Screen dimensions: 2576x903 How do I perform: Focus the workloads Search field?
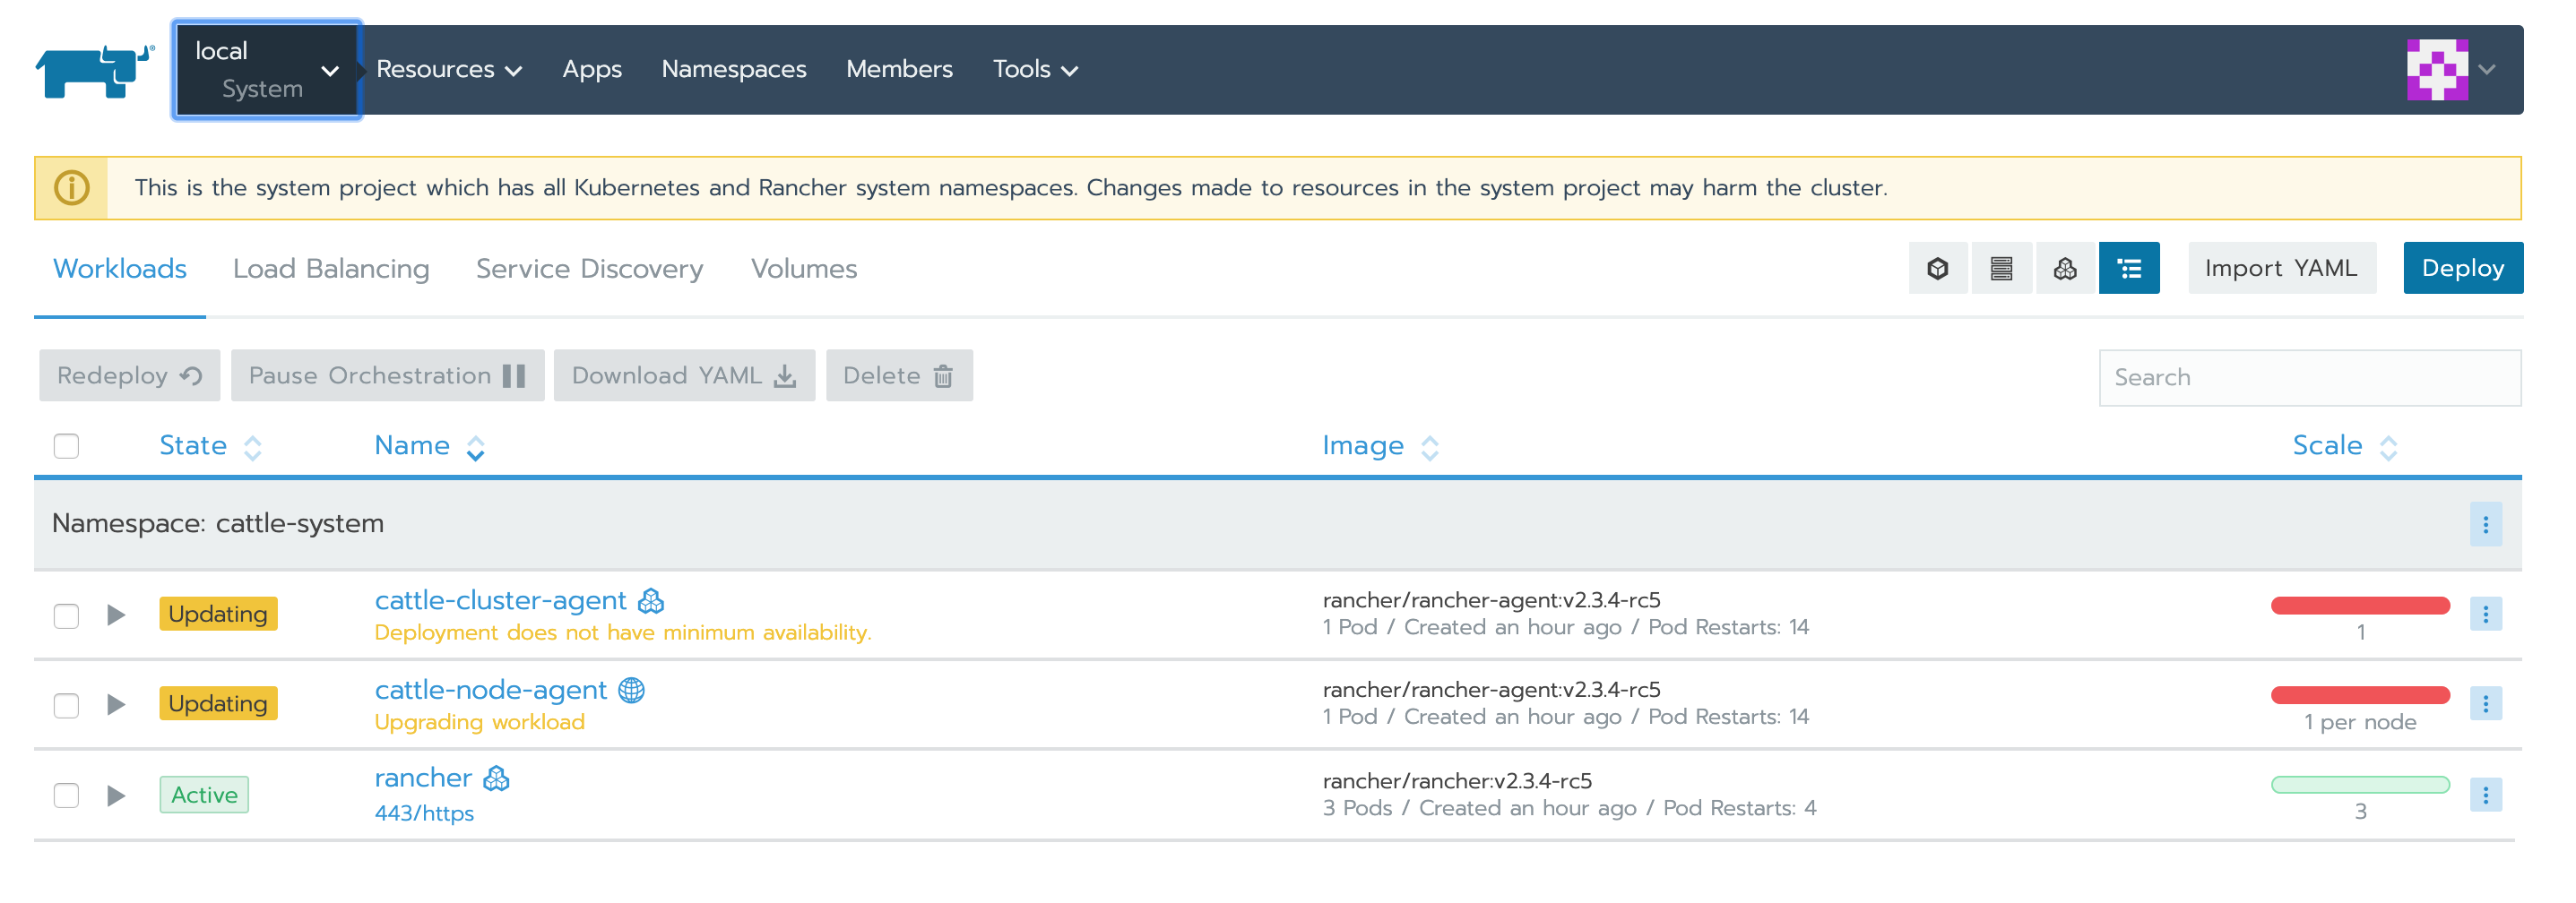(2309, 378)
